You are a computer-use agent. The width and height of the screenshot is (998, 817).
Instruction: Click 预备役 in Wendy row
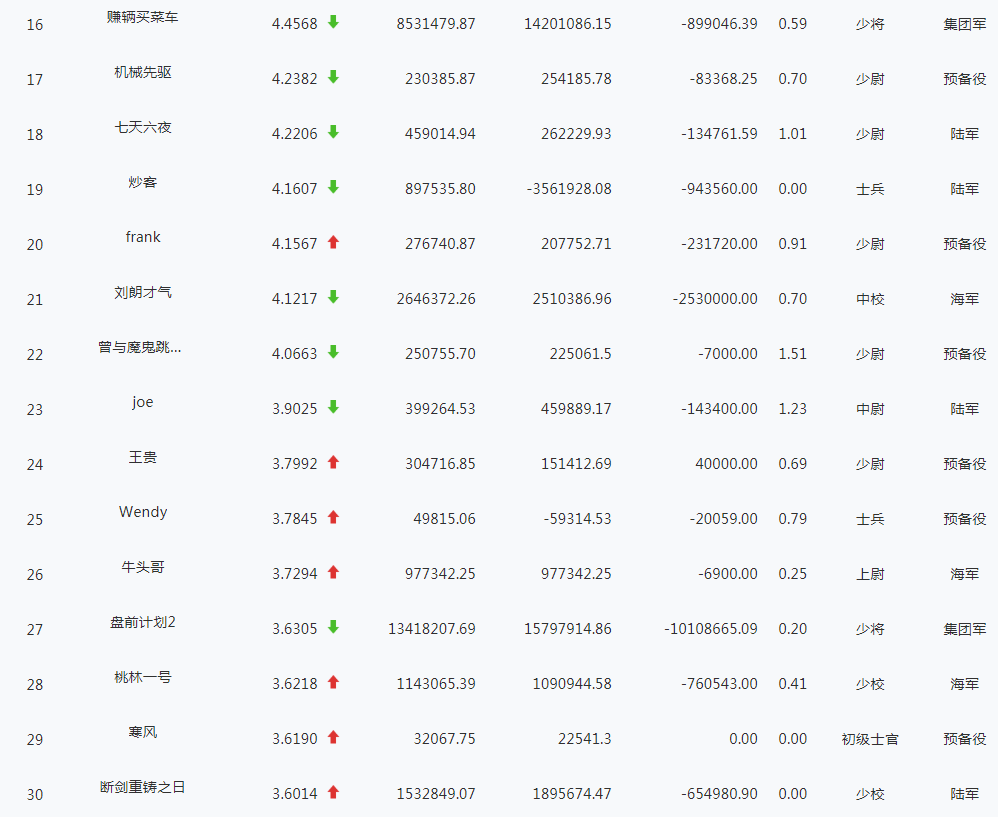[x=964, y=519]
